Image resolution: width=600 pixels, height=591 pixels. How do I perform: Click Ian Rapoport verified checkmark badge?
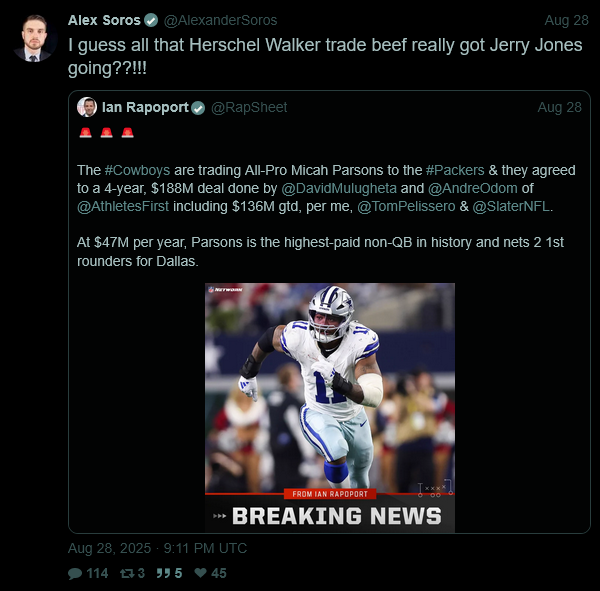pyautogui.click(x=198, y=108)
